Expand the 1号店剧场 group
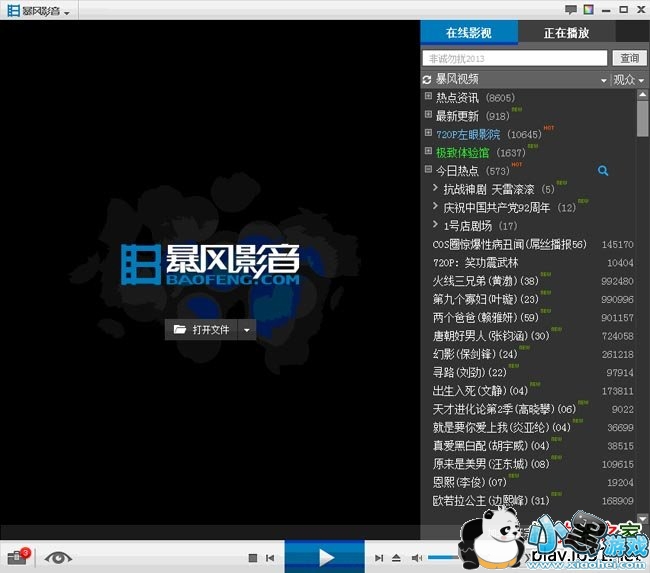The image size is (650, 573). point(435,224)
